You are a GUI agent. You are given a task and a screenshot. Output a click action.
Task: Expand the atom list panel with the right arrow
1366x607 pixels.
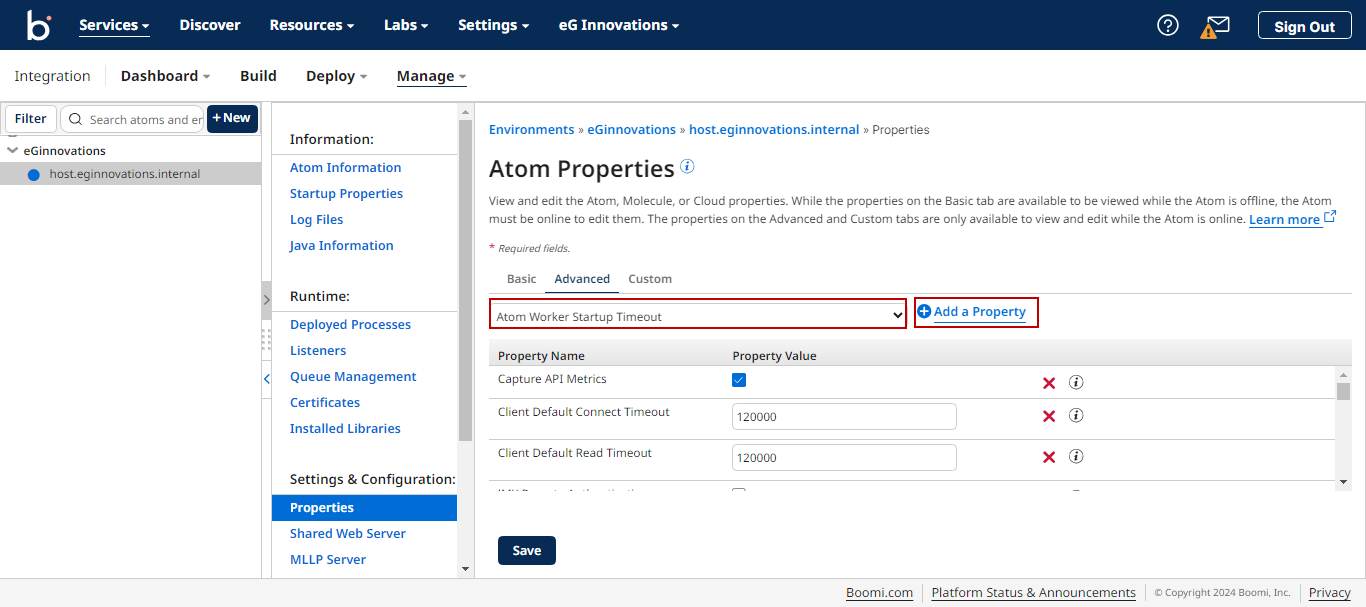pos(266,300)
